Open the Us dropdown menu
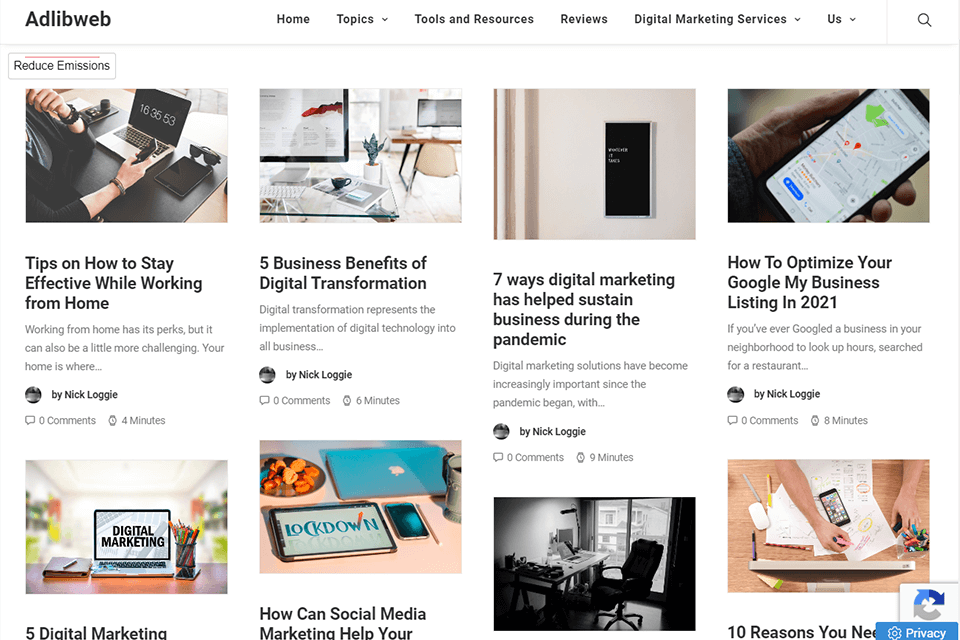Viewport: 960px width, 640px height. coord(841,20)
